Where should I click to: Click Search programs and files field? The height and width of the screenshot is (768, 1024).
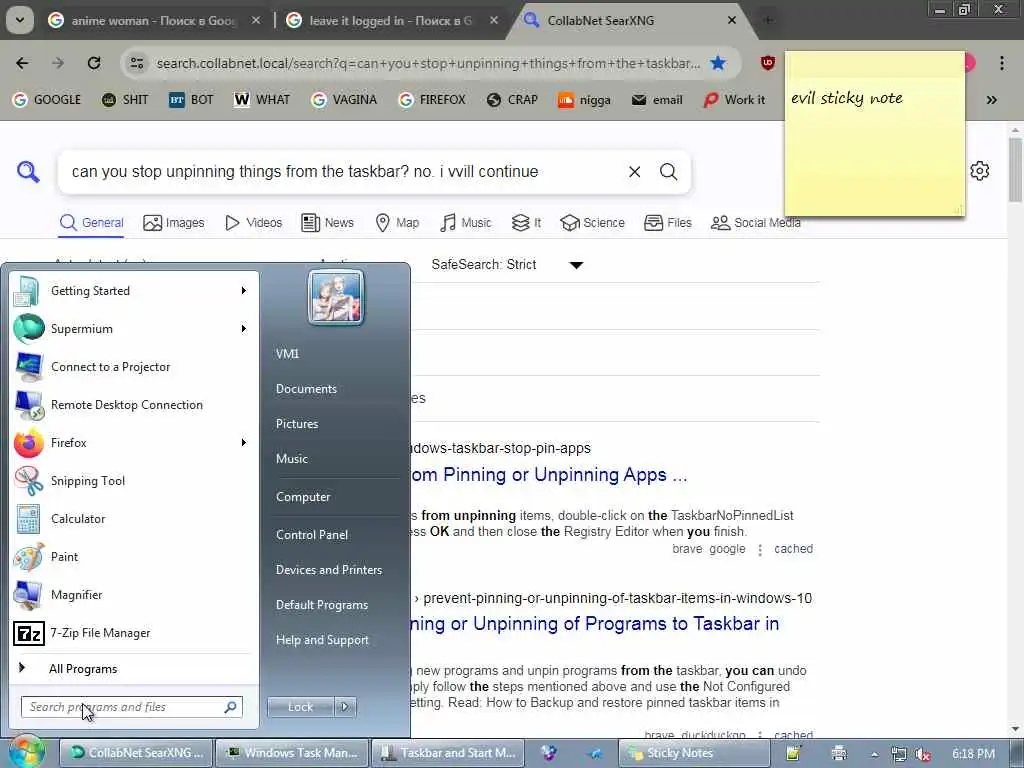click(x=132, y=707)
